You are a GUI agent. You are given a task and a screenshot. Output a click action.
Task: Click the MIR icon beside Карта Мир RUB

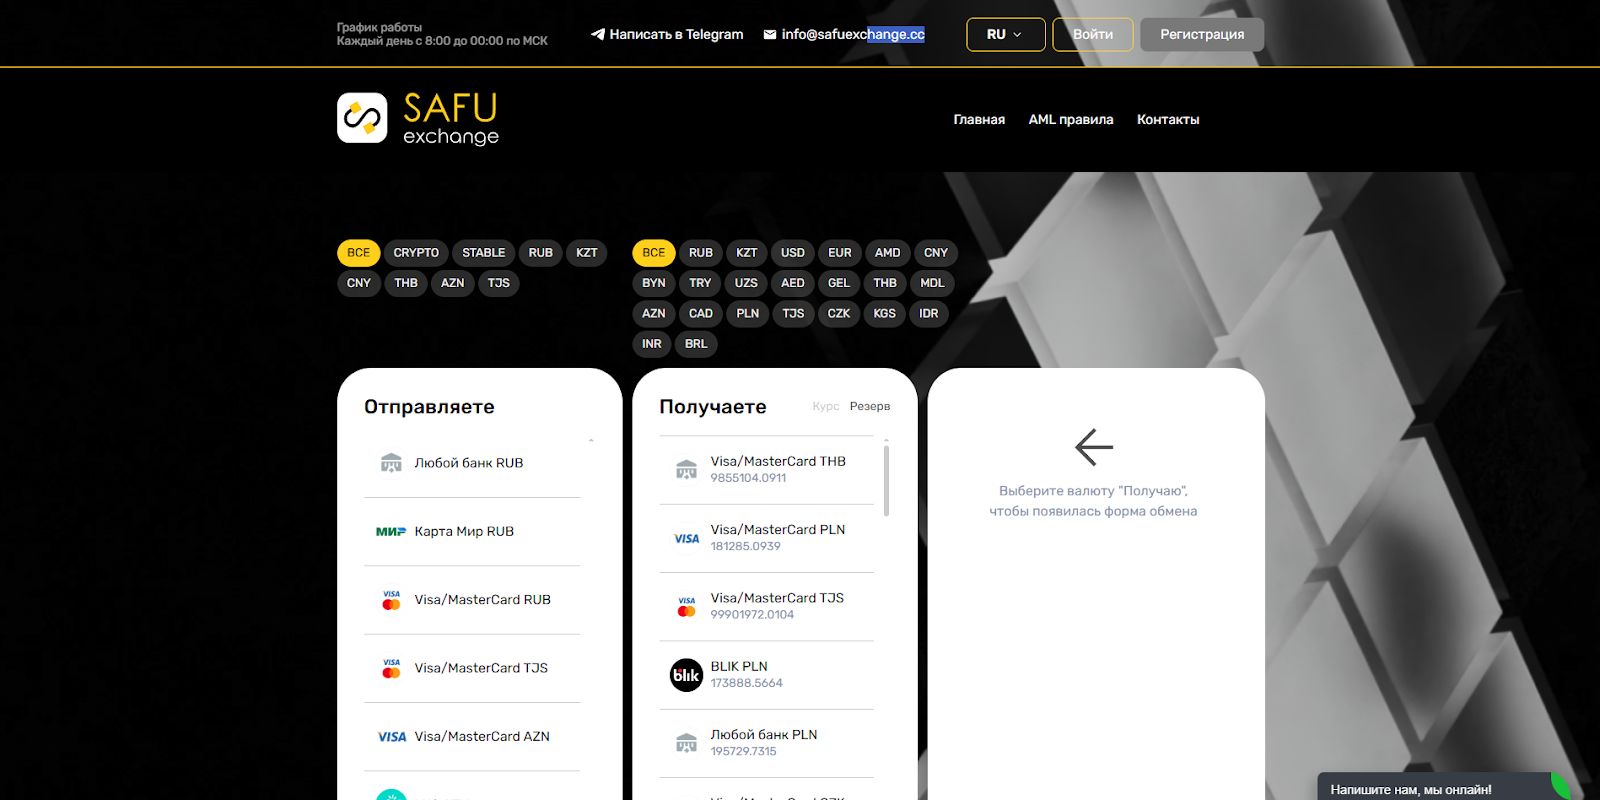click(x=391, y=532)
